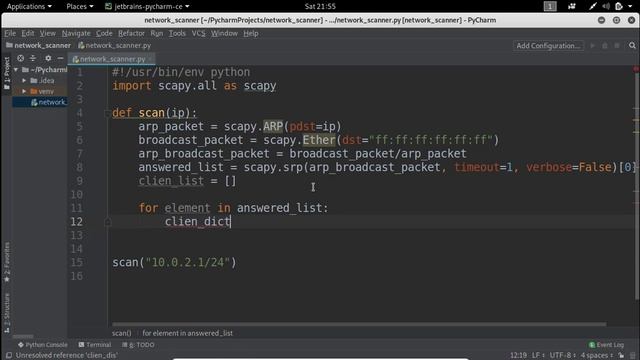Click the greyed Stop square icon

coord(617,46)
